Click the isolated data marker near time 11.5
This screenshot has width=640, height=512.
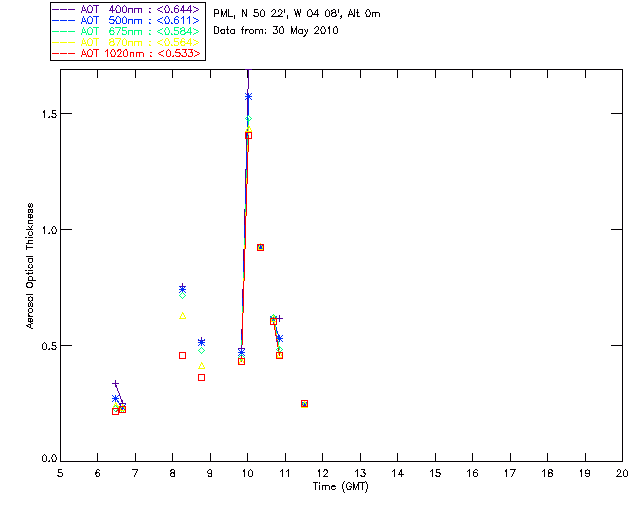[304, 404]
